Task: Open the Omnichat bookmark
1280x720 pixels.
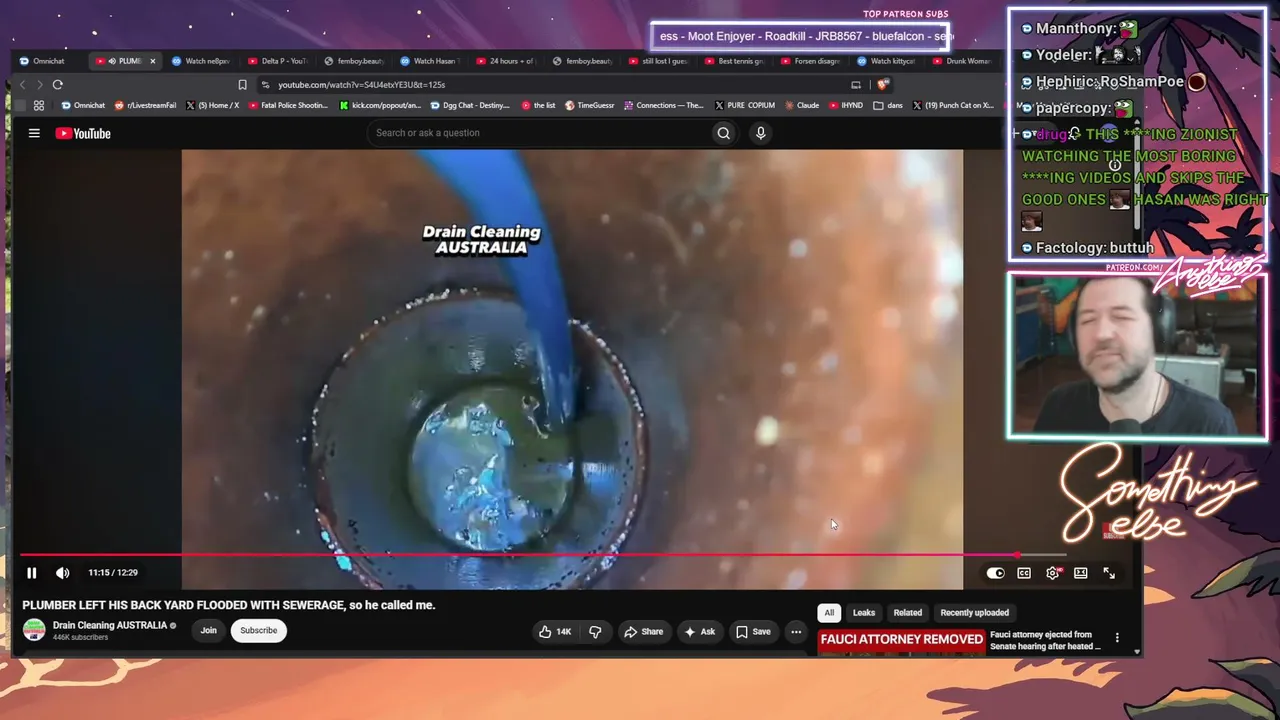Action: pos(83,105)
